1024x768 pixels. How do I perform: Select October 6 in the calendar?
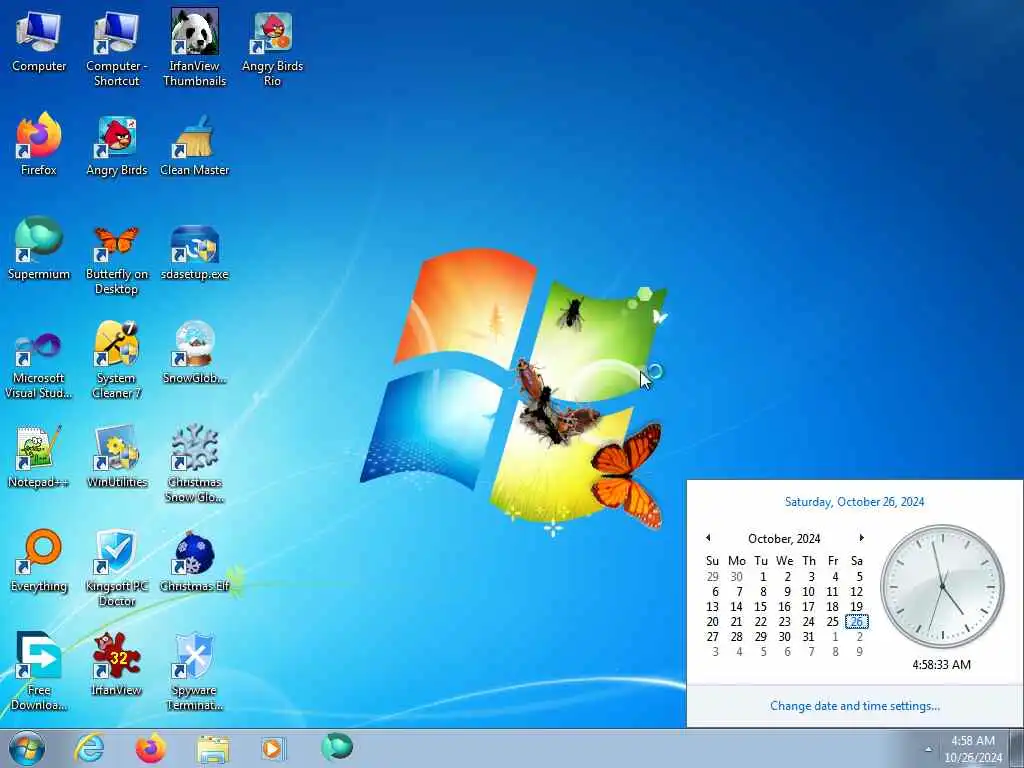point(714,592)
